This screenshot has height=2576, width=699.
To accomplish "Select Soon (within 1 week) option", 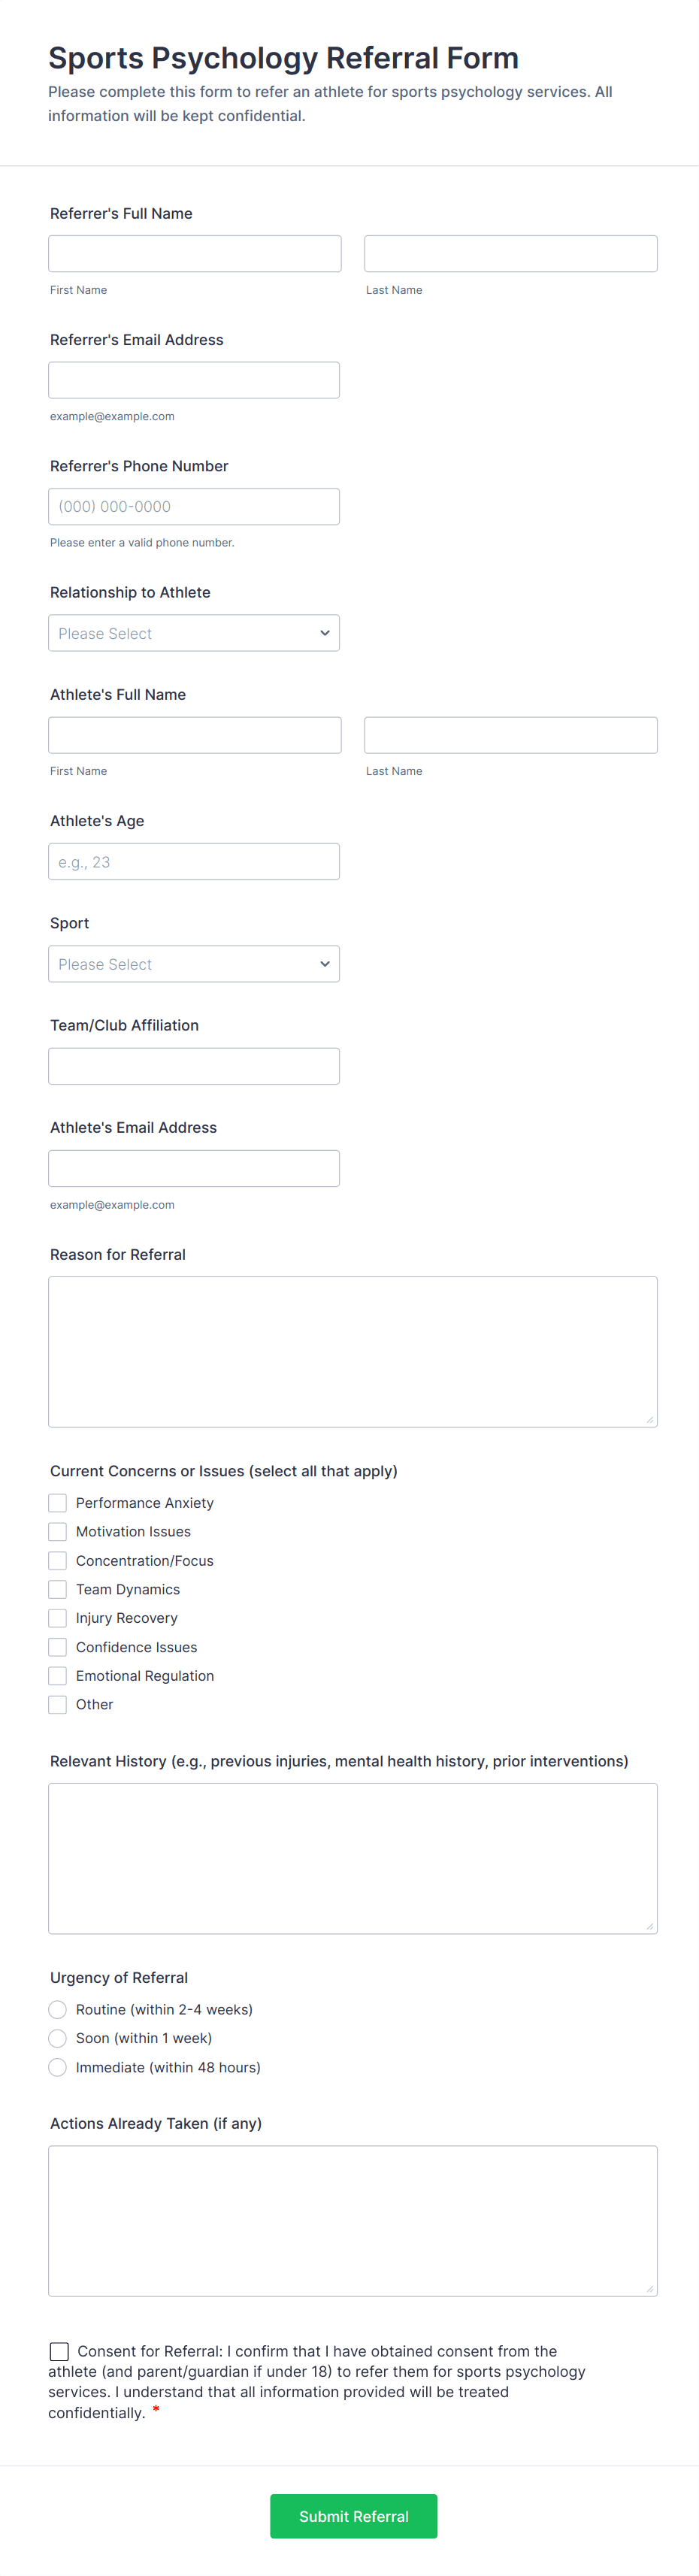I will coord(58,2038).
